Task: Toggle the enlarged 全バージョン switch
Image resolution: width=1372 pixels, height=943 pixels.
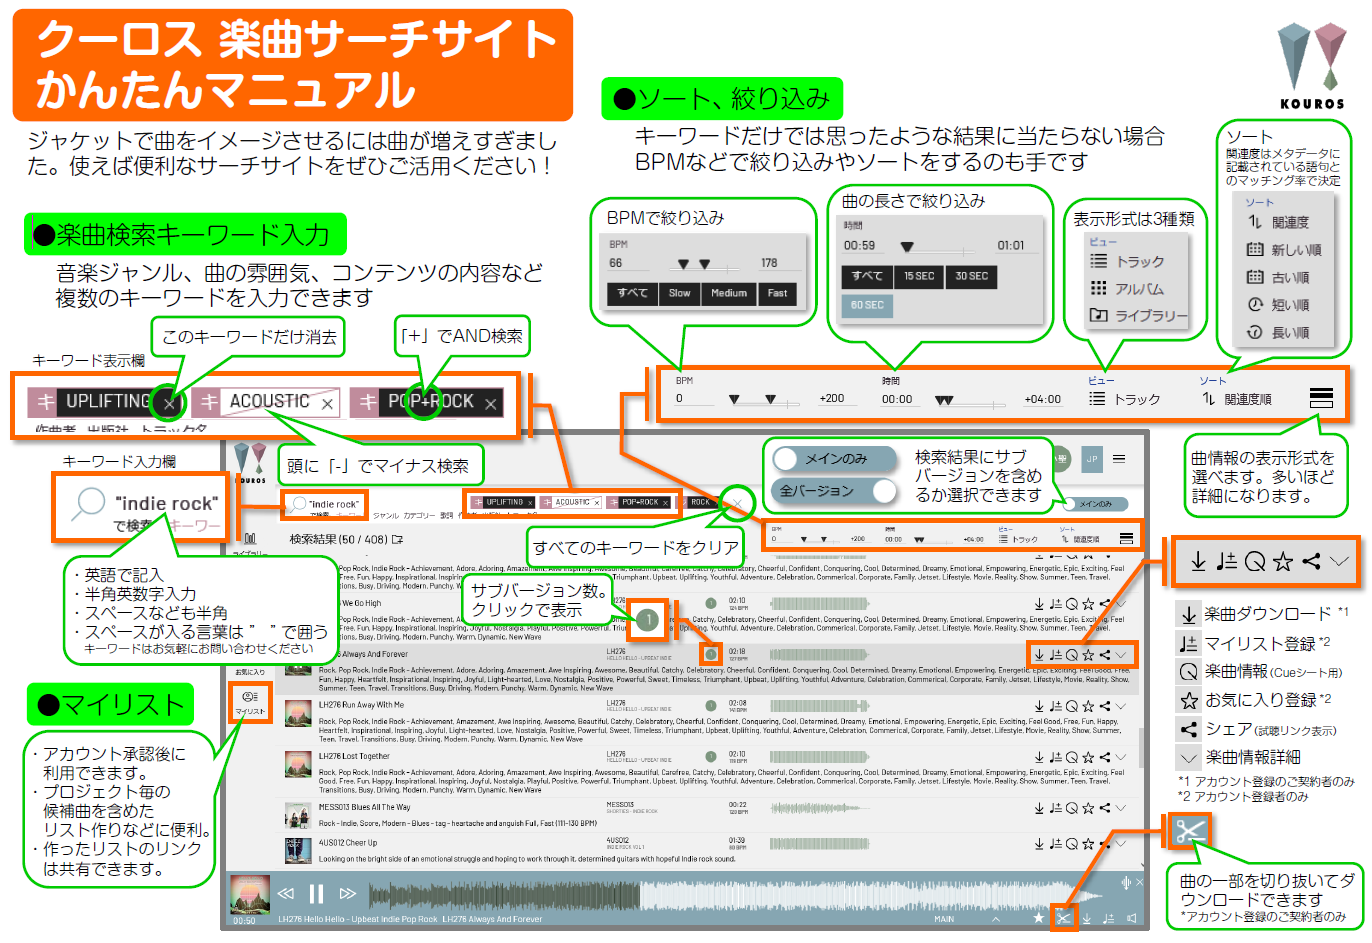Action: [834, 491]
